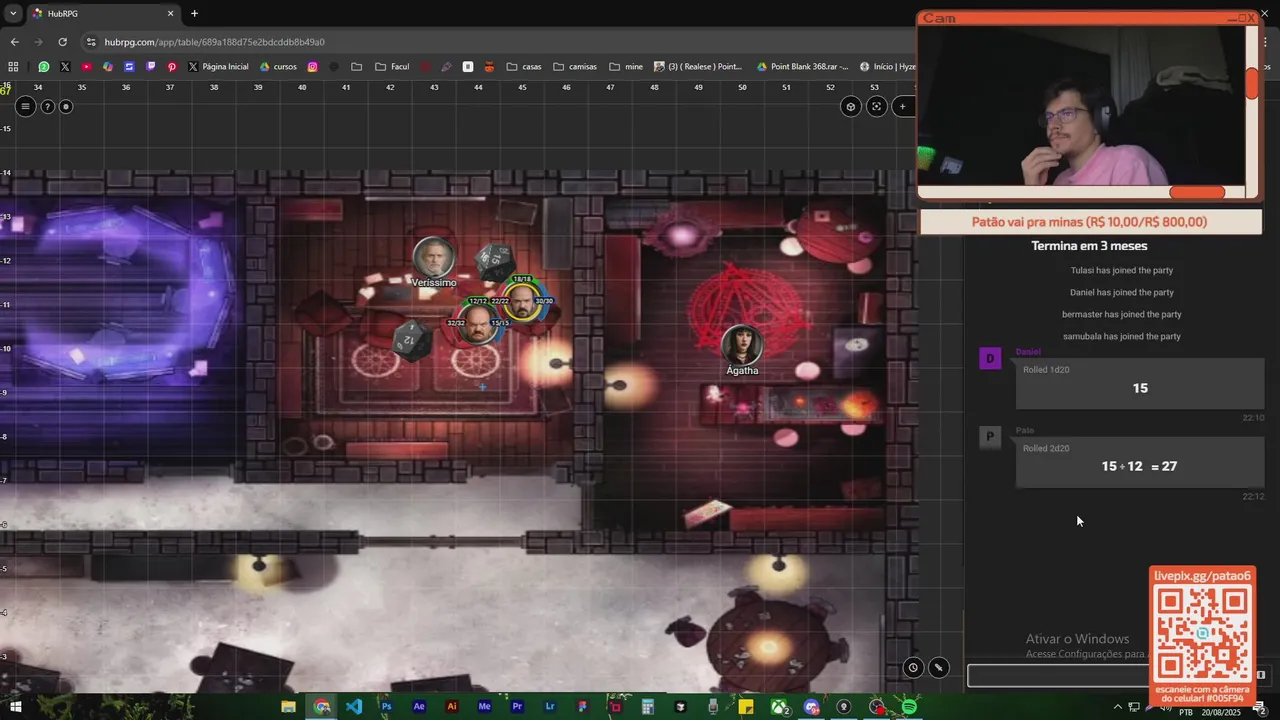The image size is (1280, 720).
Task: Open Photoshop from the taskbar
Action: [x=386, y=707]
